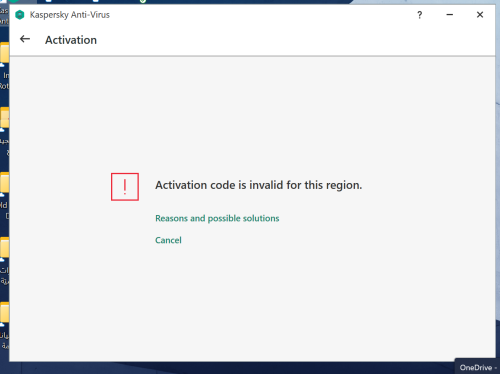Open the help question mark in title bar
Viewport: 500px width, 374px height.
[x=419, y=15]
